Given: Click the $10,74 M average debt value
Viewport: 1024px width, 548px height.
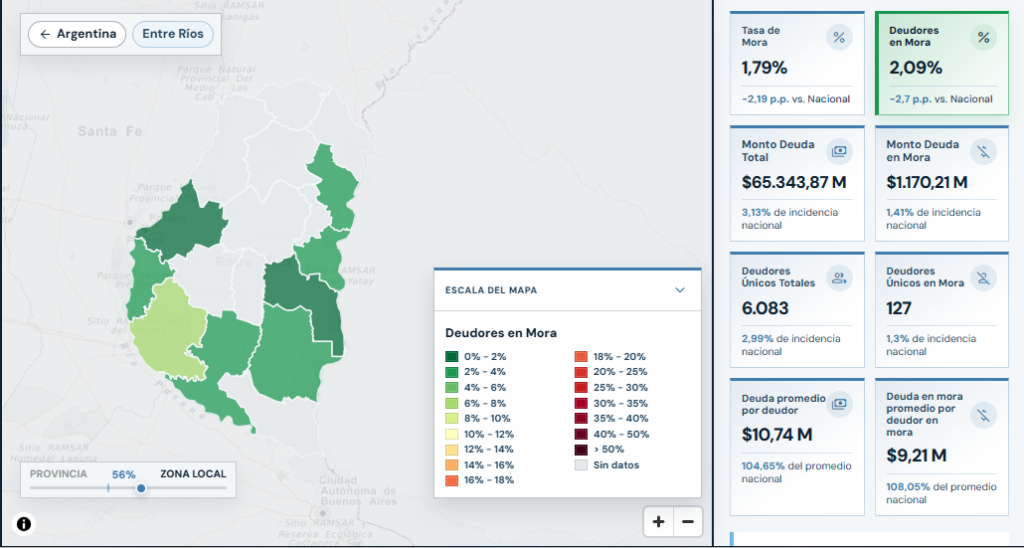Looking at the screenshot, I should point(776,434).
